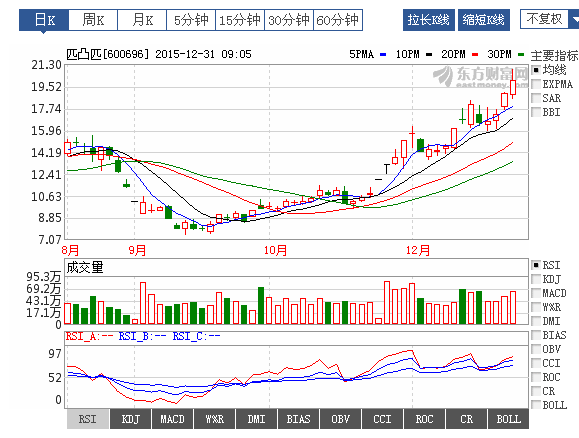Click the stock code [600696] title

[126, 54]
